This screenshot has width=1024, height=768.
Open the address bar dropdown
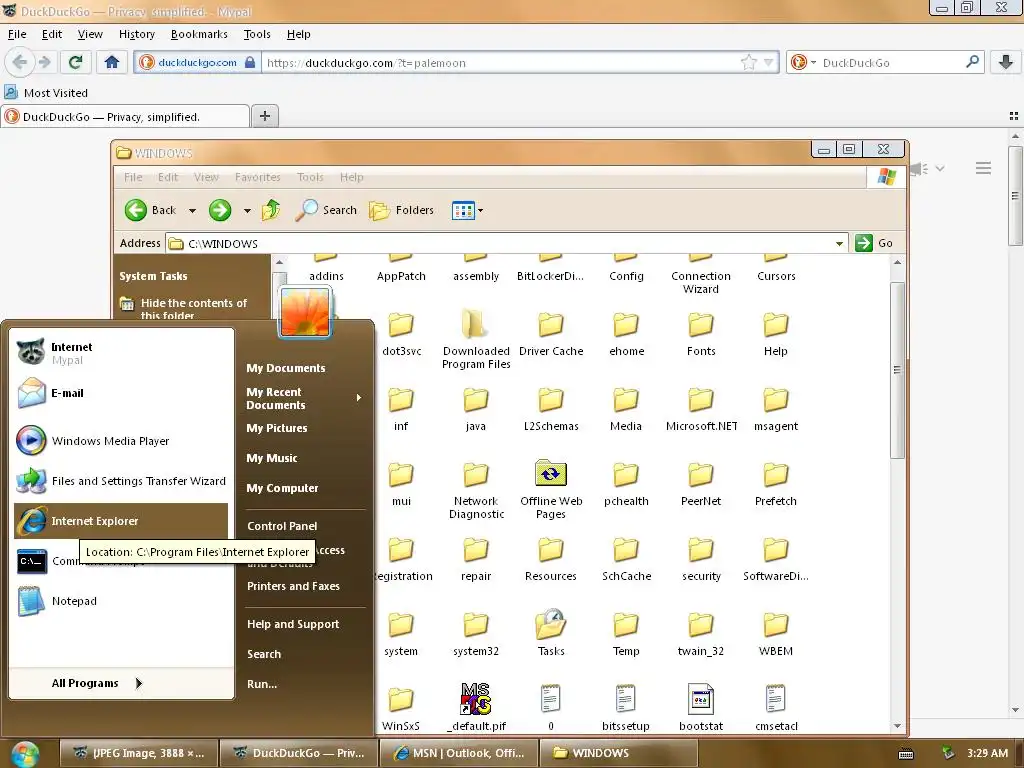coord(839,244)
